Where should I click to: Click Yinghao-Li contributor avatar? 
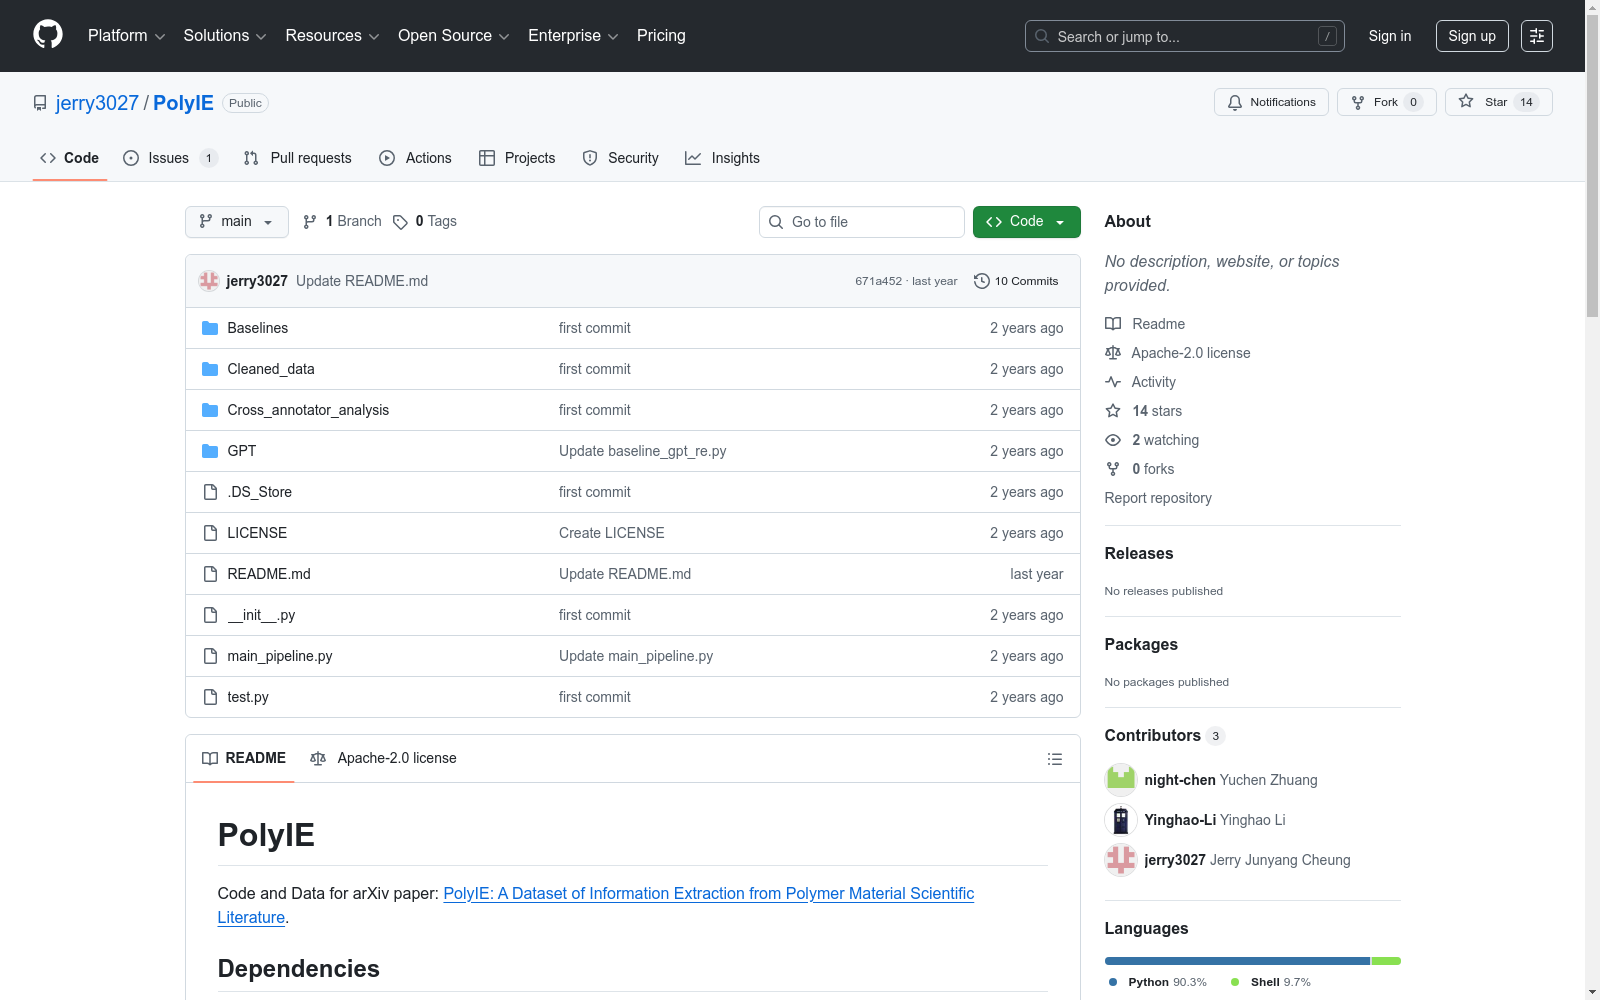(x=1121, y=820)
